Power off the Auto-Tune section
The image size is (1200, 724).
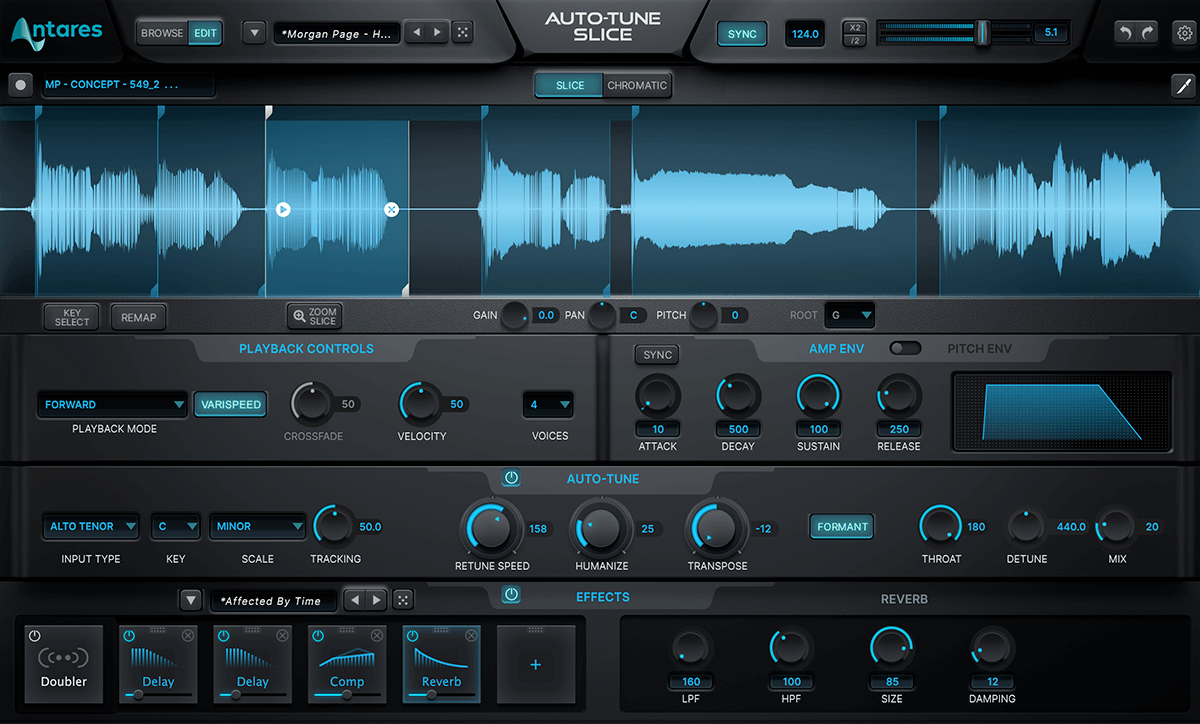(511, 478)
